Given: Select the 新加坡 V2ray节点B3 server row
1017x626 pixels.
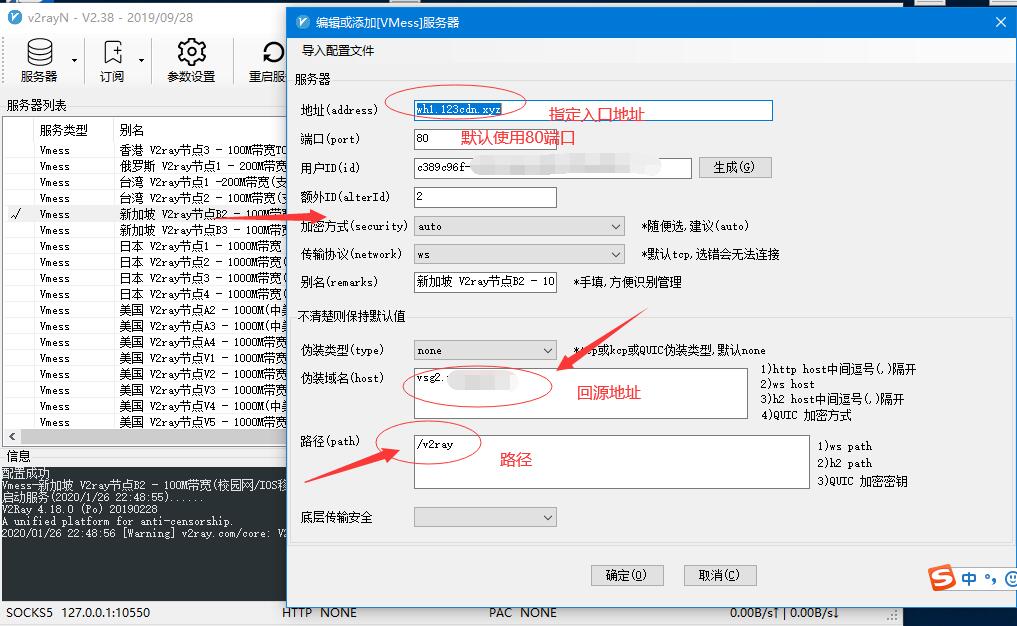Looking at the screenshot, I should pos(145,230).
